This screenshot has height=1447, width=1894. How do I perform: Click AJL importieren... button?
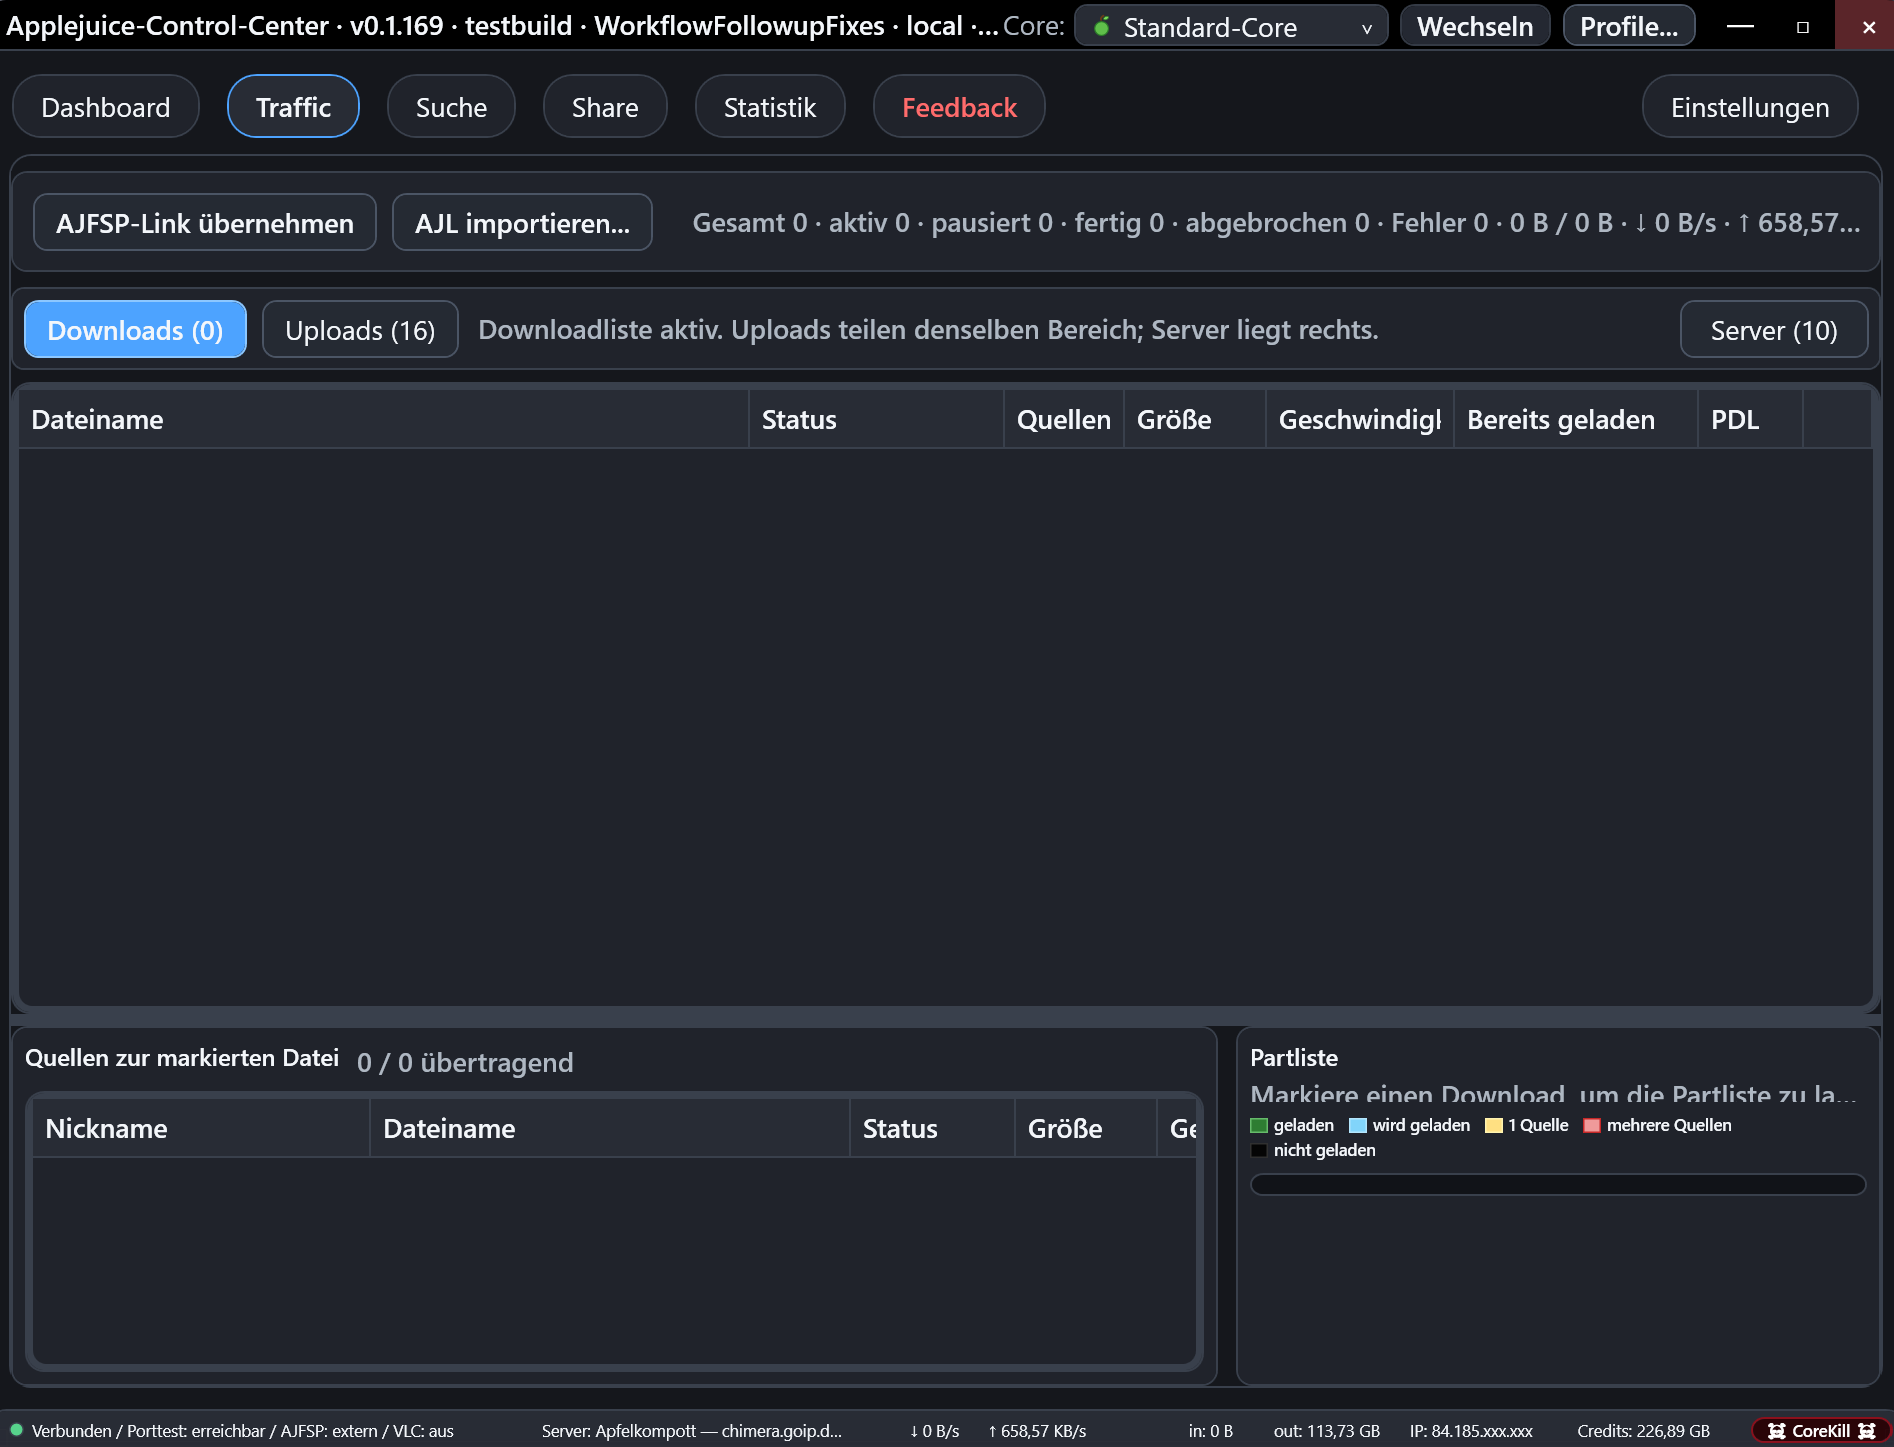point(522,223)
